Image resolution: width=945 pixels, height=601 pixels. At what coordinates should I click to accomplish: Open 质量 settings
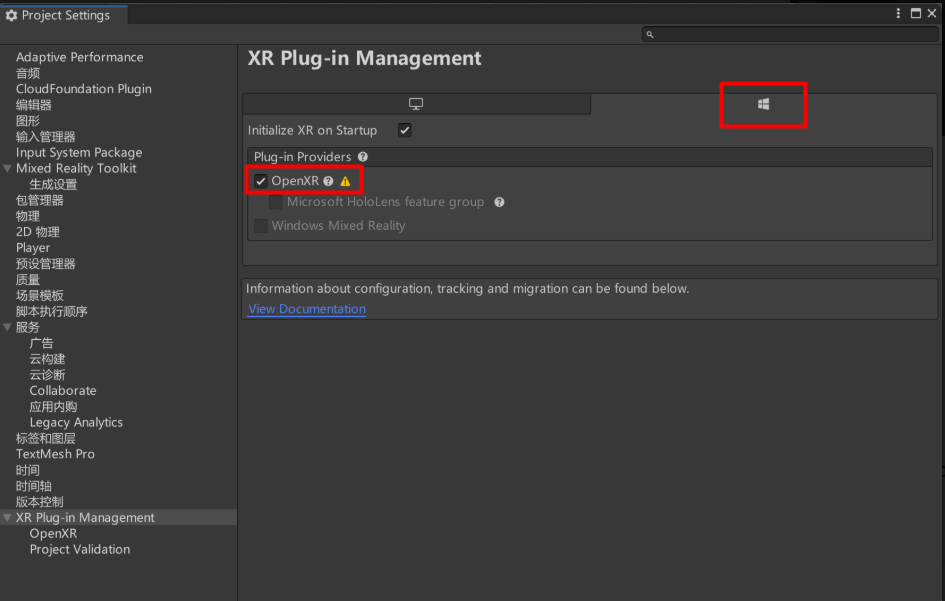(28, 280)
